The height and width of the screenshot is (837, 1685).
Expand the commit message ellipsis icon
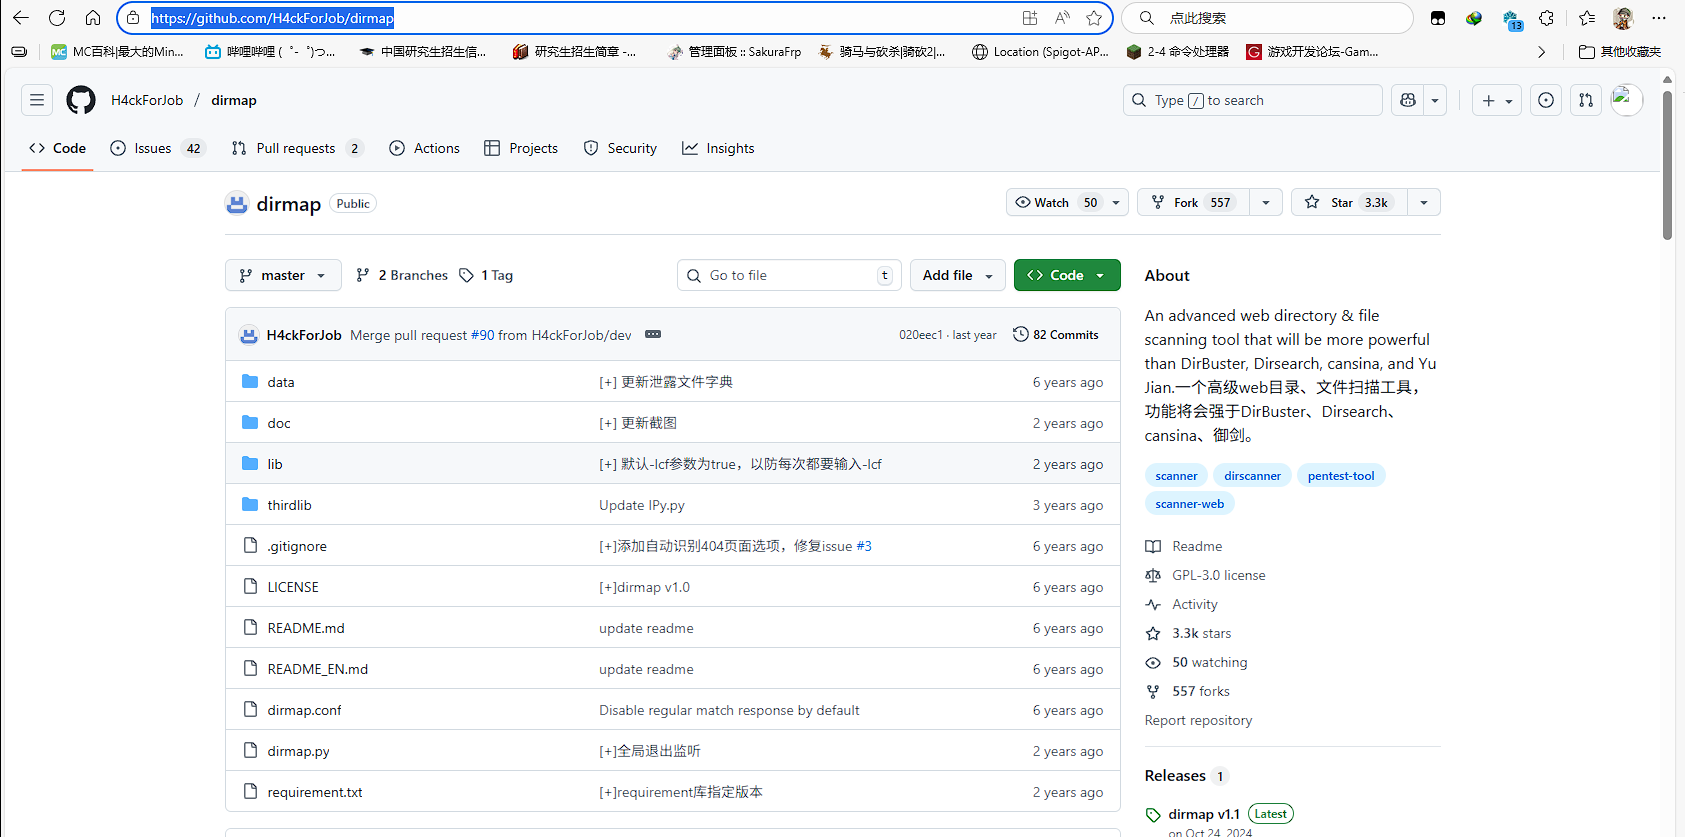[x=653, y=334]
